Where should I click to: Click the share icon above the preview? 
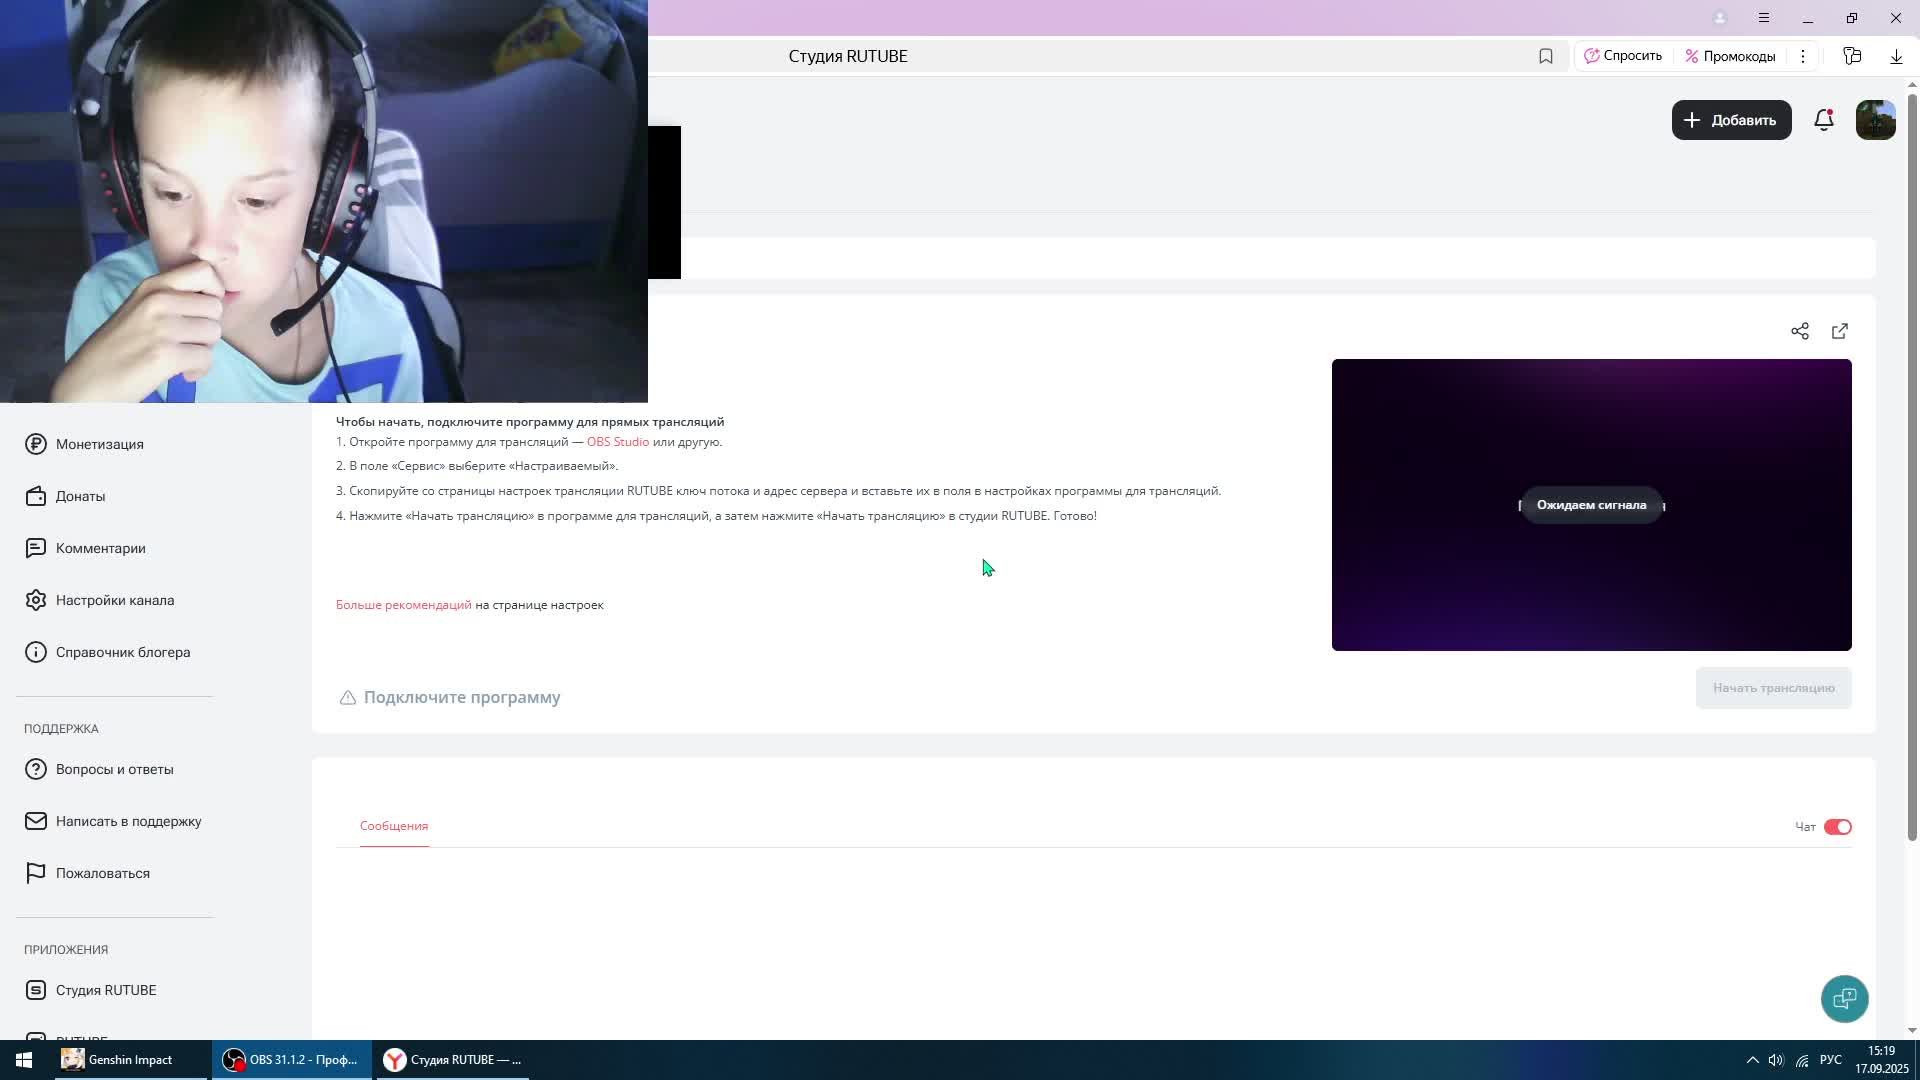(x=1799, y=331)
